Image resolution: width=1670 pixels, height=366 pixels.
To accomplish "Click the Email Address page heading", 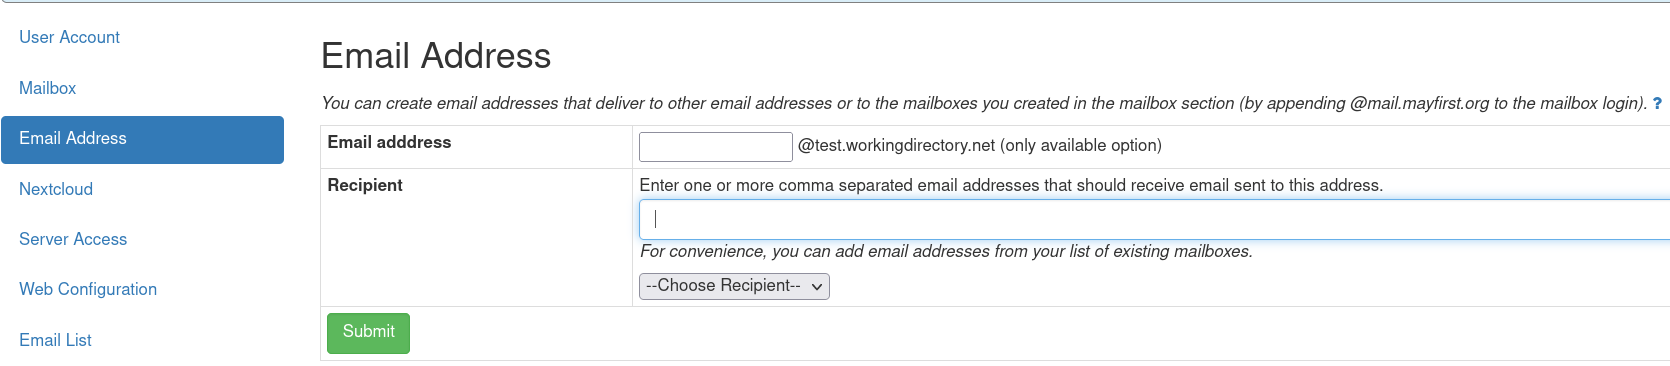I will (x=436, y=56).
